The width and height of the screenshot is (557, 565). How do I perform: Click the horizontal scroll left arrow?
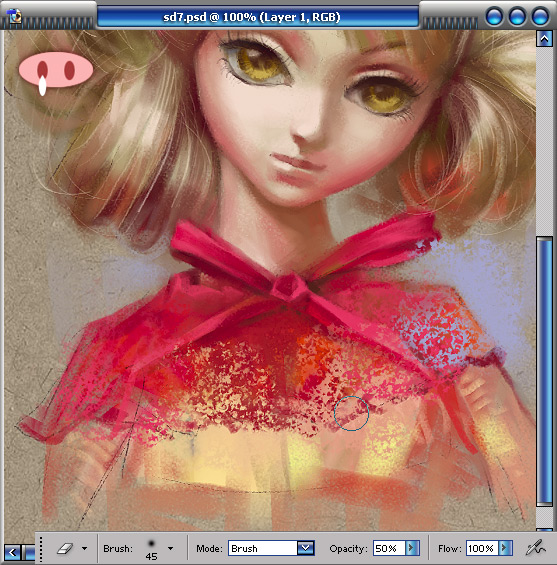(12, 552)
